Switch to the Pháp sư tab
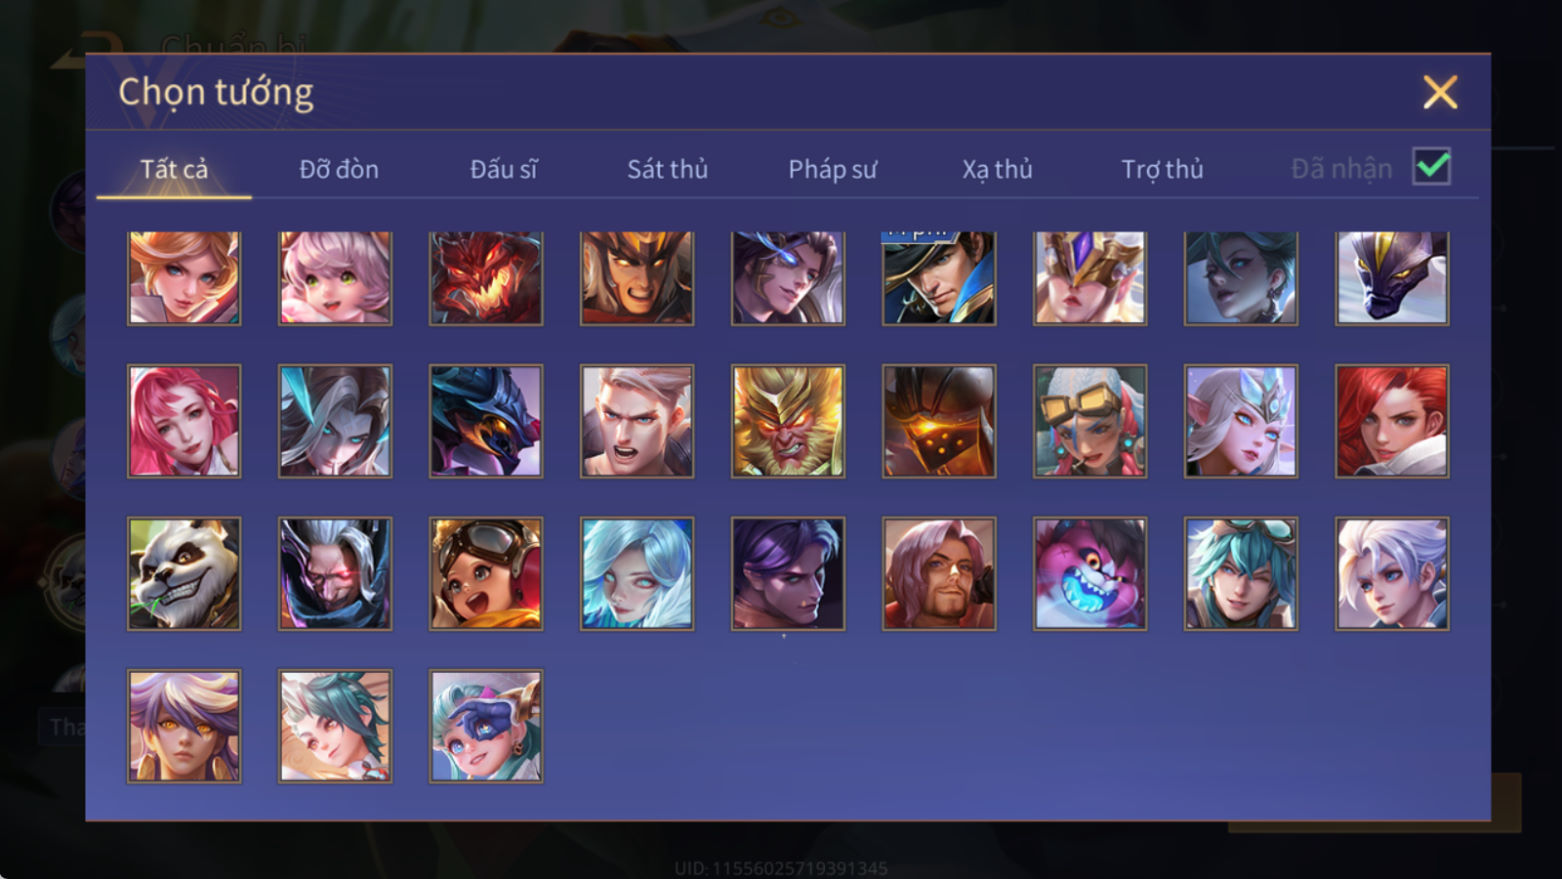 (832, 169)
